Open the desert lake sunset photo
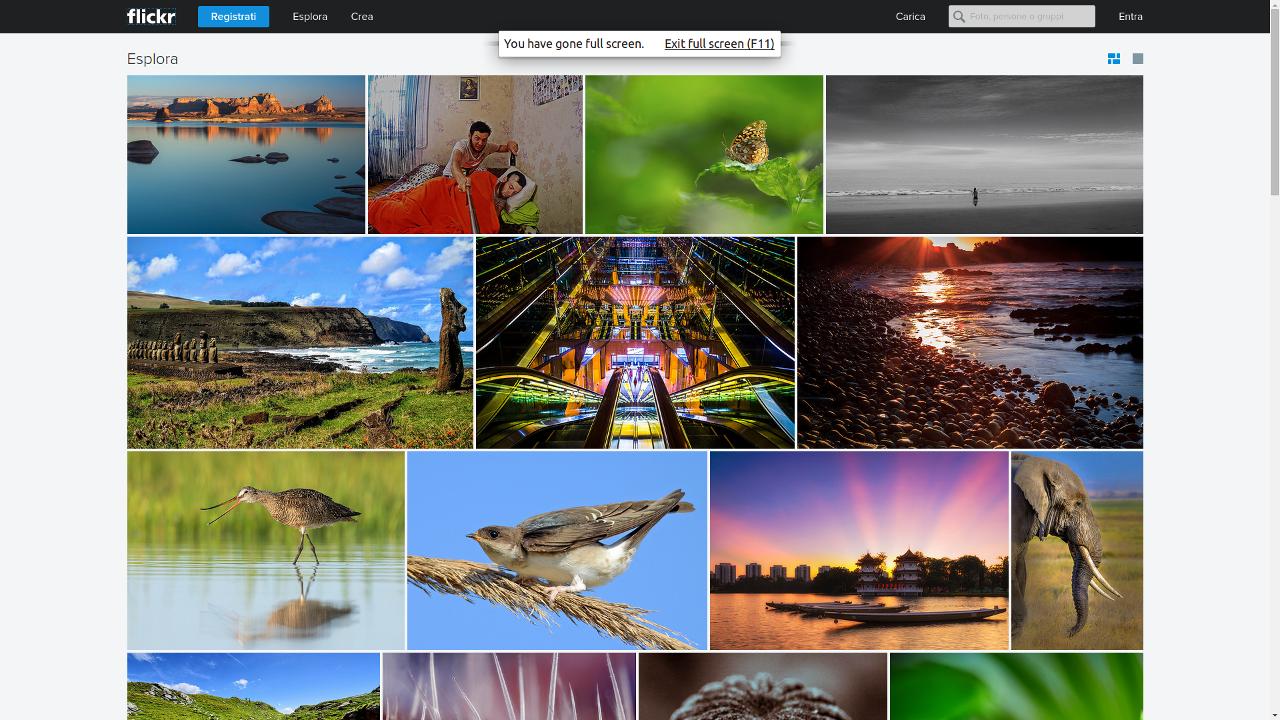Screen dimensions: 1280x720 246,154
